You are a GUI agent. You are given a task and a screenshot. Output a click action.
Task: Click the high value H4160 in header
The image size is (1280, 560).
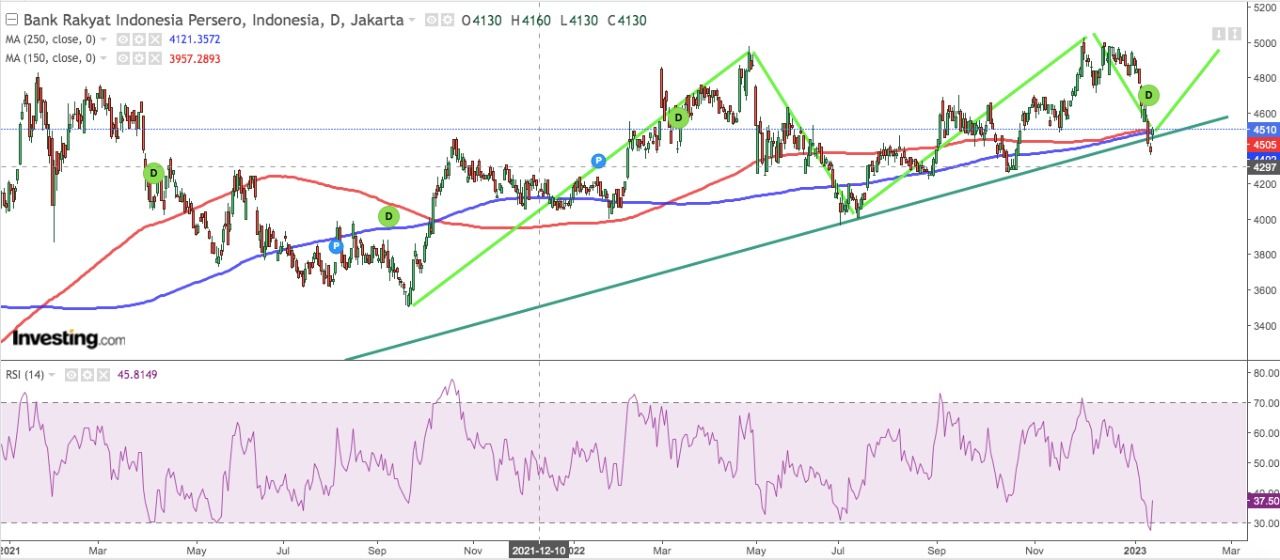[531, 20]
